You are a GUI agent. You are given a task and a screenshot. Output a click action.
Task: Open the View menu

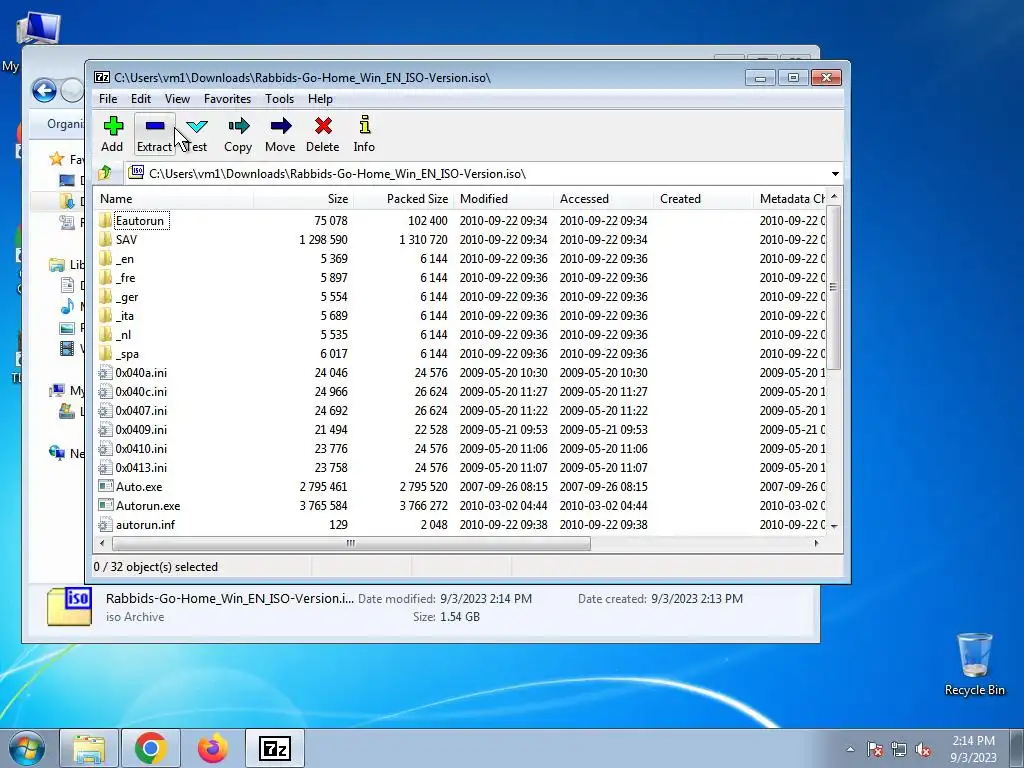(x=177, y=99)
